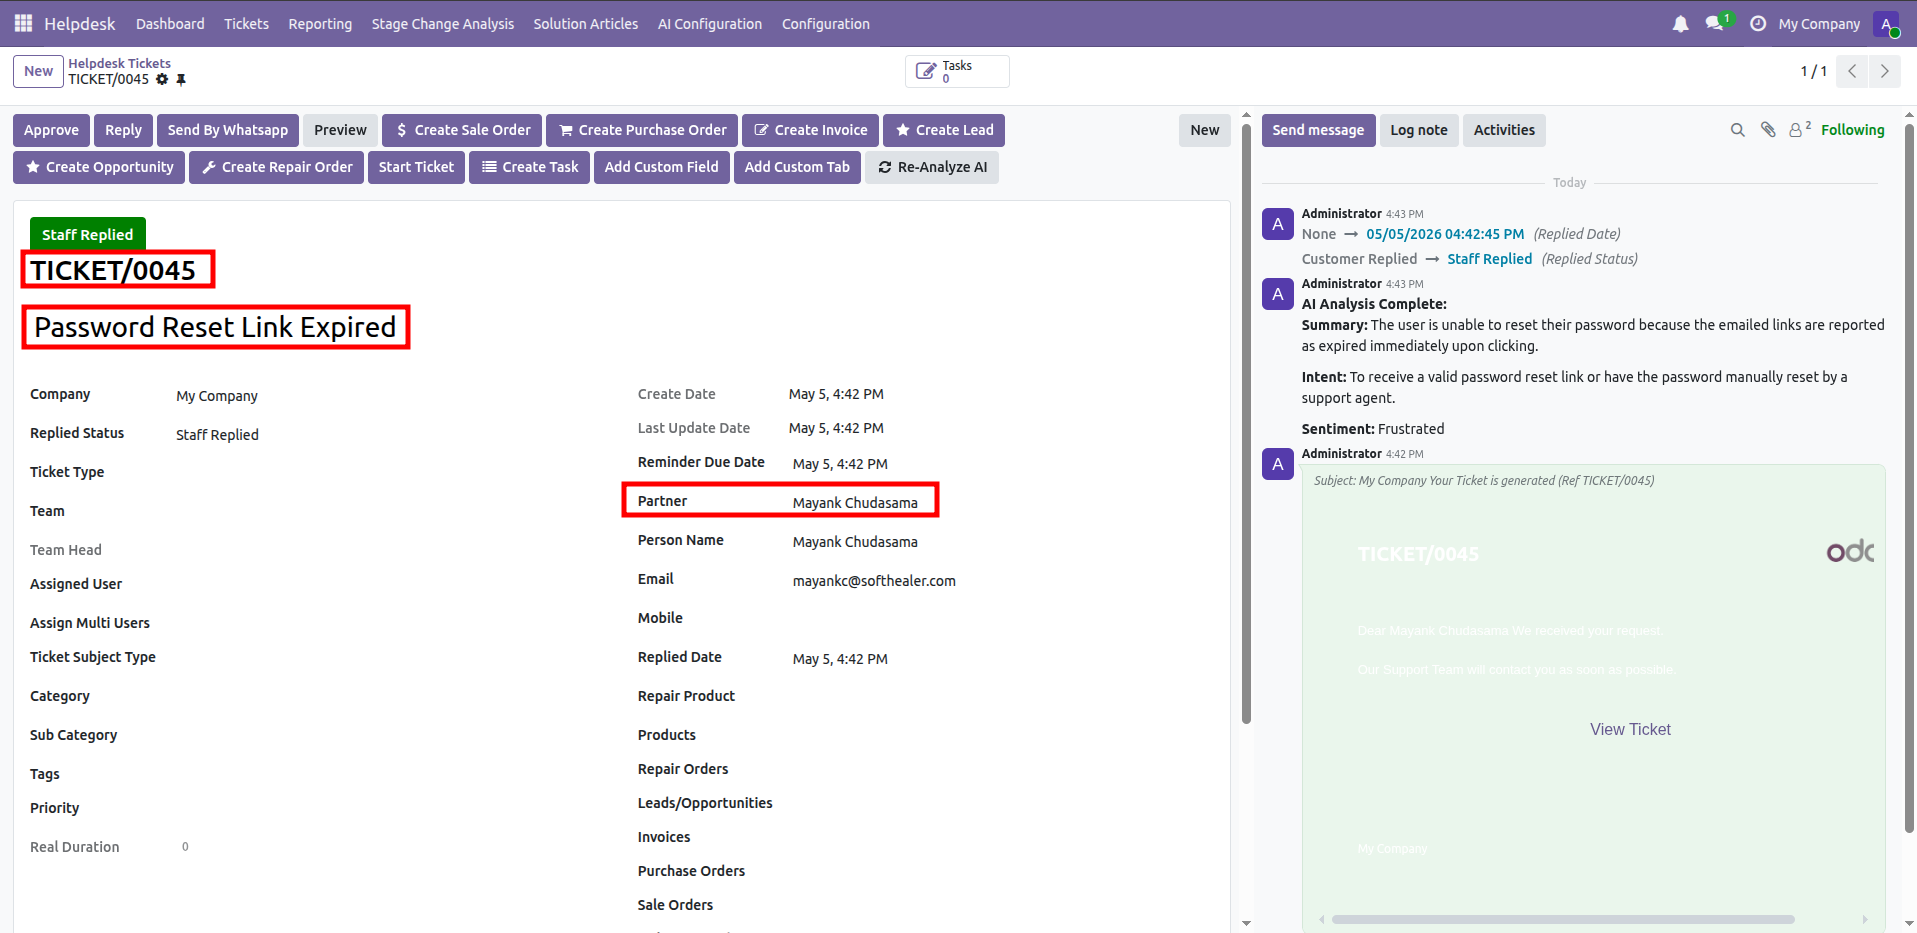Open the conversations chat bubble icon

point(1715,23)
